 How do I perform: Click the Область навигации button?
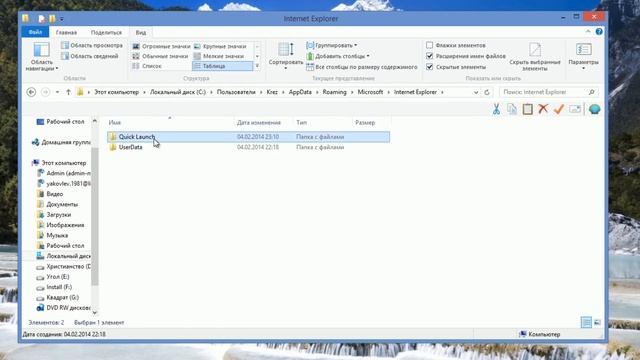point(41,57)
